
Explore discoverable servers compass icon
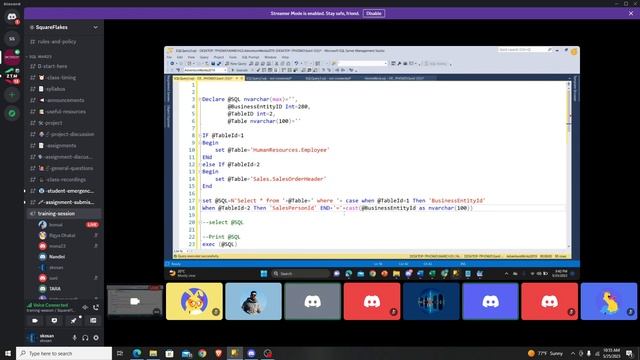12,113
